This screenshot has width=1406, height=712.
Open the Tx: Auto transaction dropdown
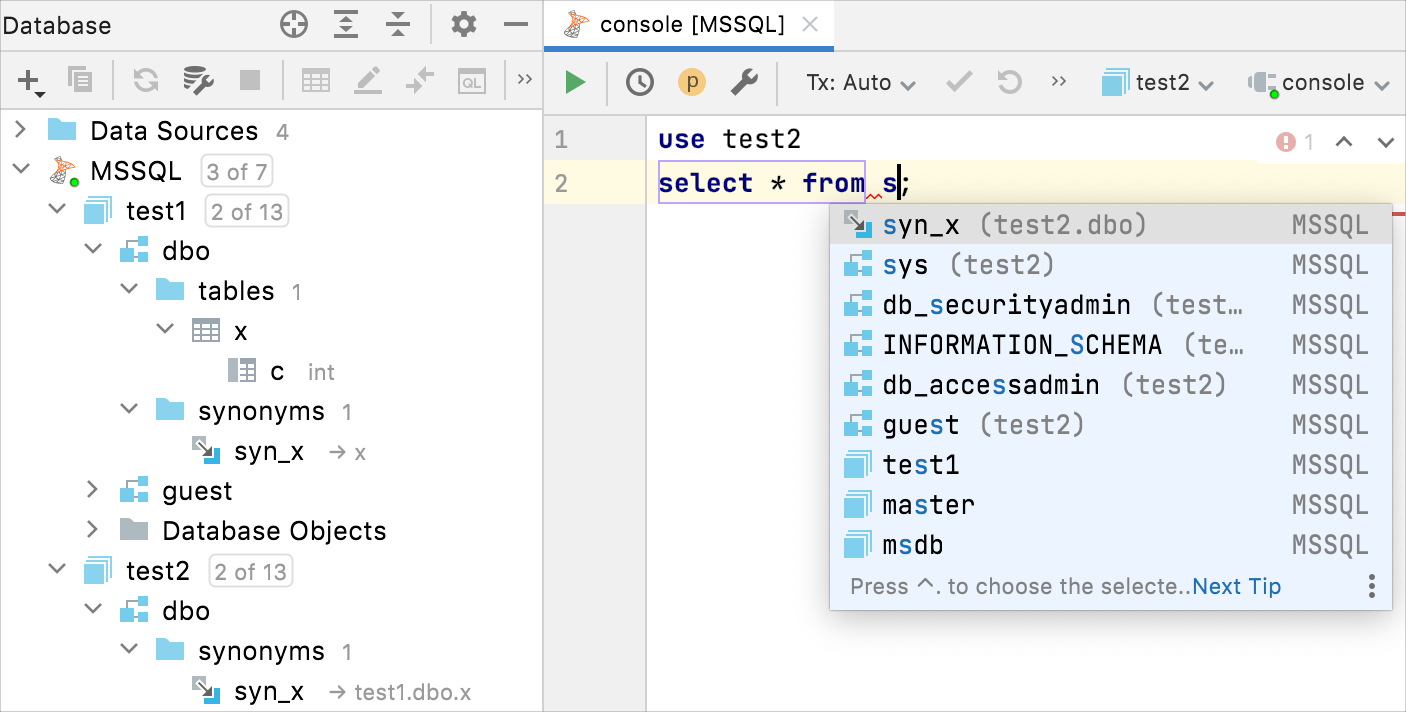861,83
